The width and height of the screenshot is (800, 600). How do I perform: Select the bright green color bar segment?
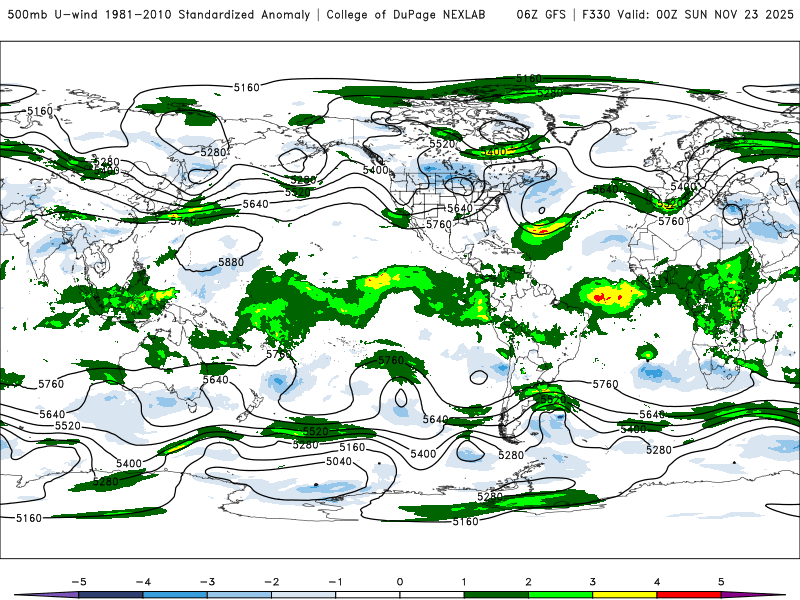[x=560, y=595]
